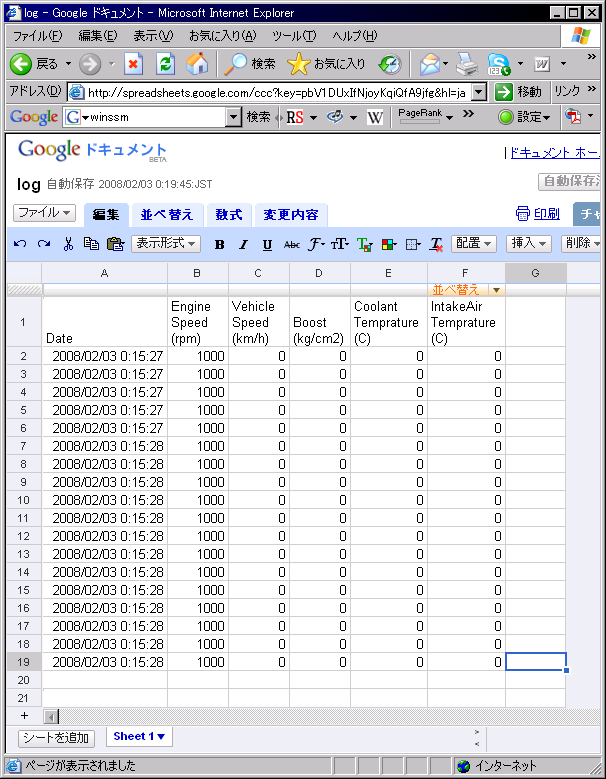Switch to the 並べ替え tab
606x779 pixels.
(x=166, y=214)
